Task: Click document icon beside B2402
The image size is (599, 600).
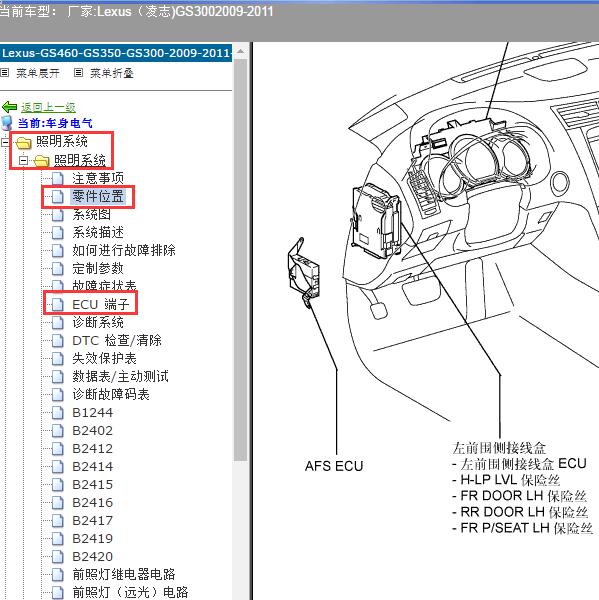Action: (x=57, y=430)
